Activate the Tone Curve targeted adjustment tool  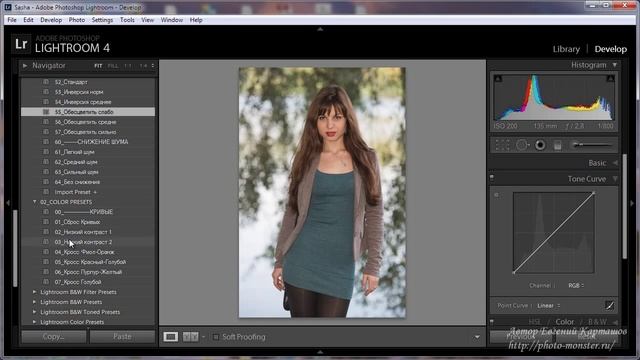[x=497, y=195]
